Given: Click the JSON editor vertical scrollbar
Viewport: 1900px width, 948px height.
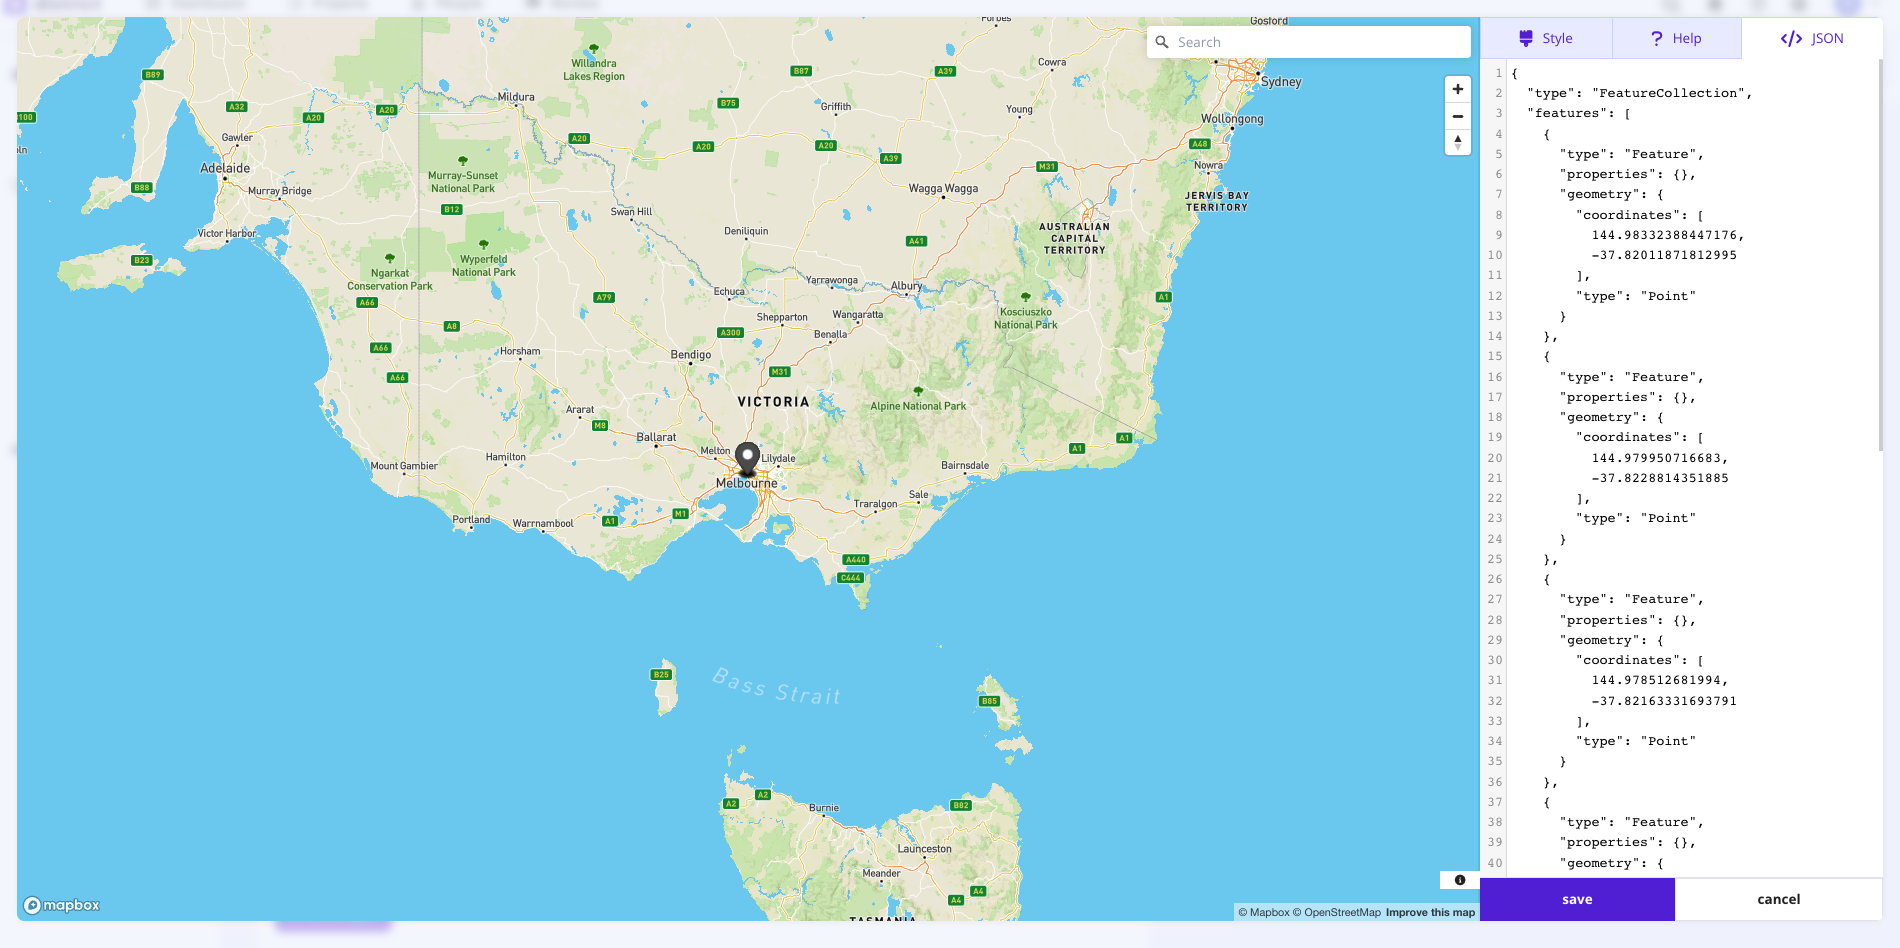Looking at the screenshot, I should (x=1879, y=250).
